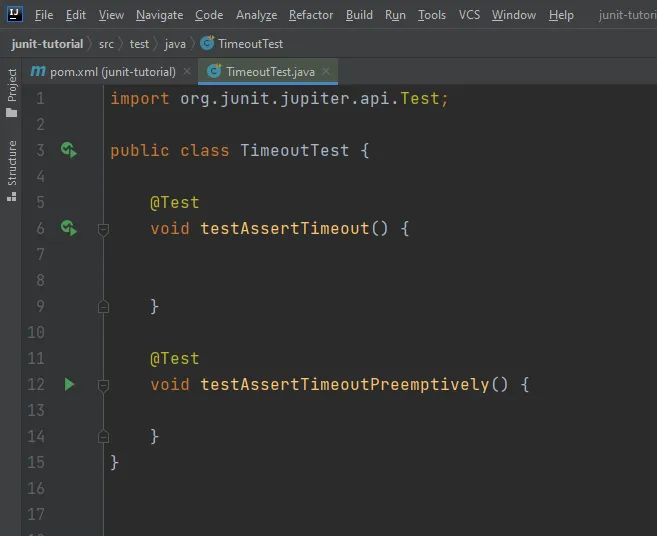
Task: Open the Project tool window
Action: 12,93
